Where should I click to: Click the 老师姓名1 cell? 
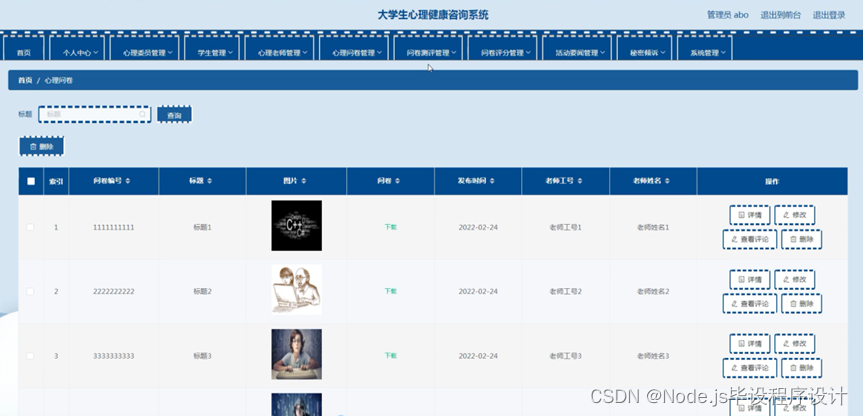[653, 227]
